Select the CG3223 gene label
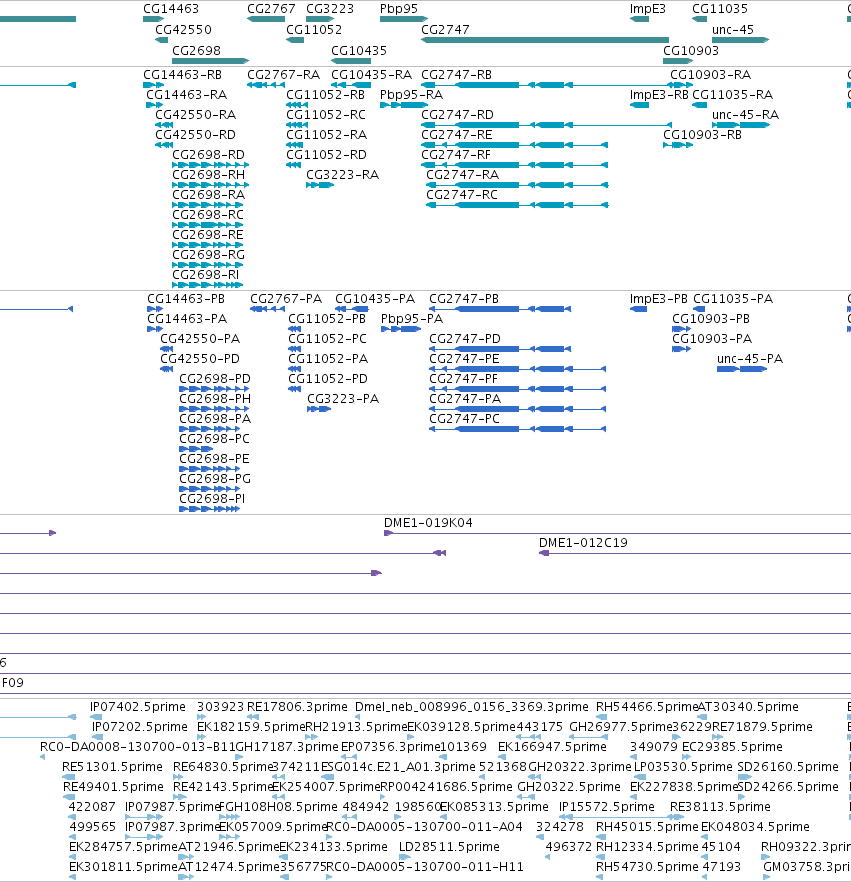Screen dimensions: 851x882 (x=330, y=9)
